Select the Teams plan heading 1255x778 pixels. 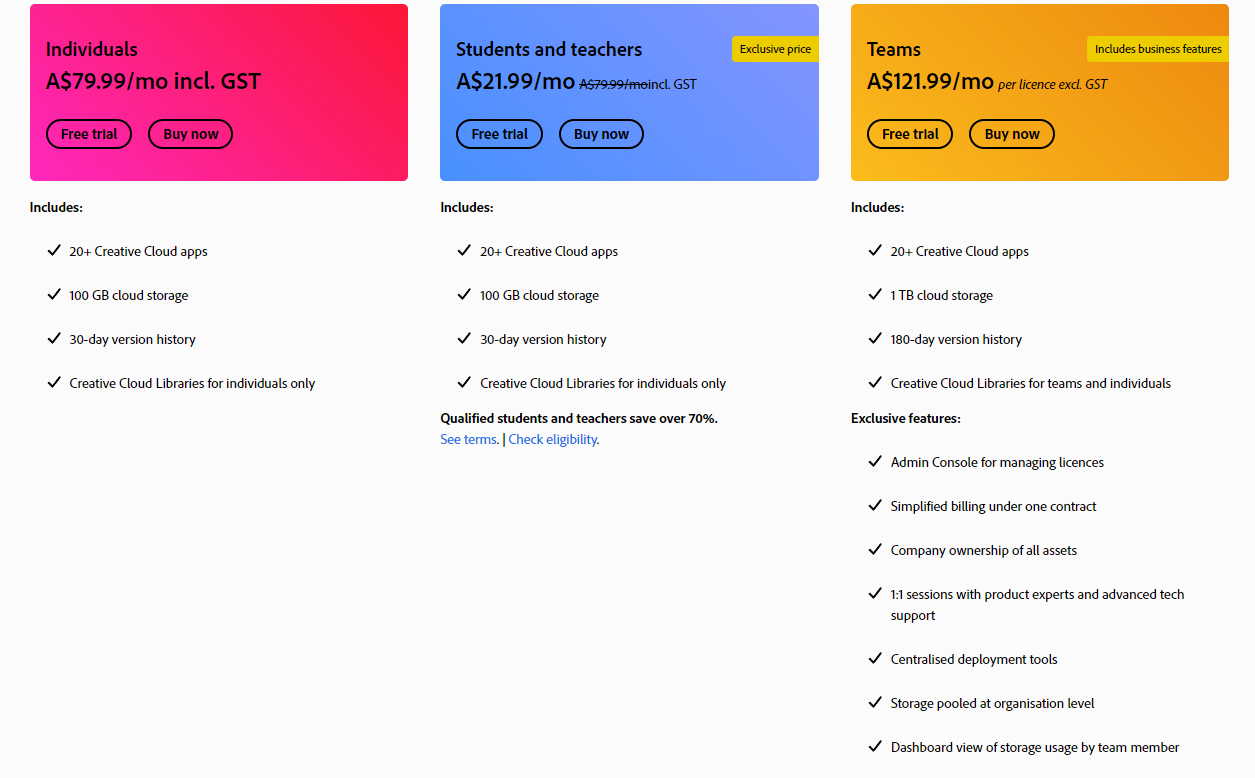tap(894, 49)
